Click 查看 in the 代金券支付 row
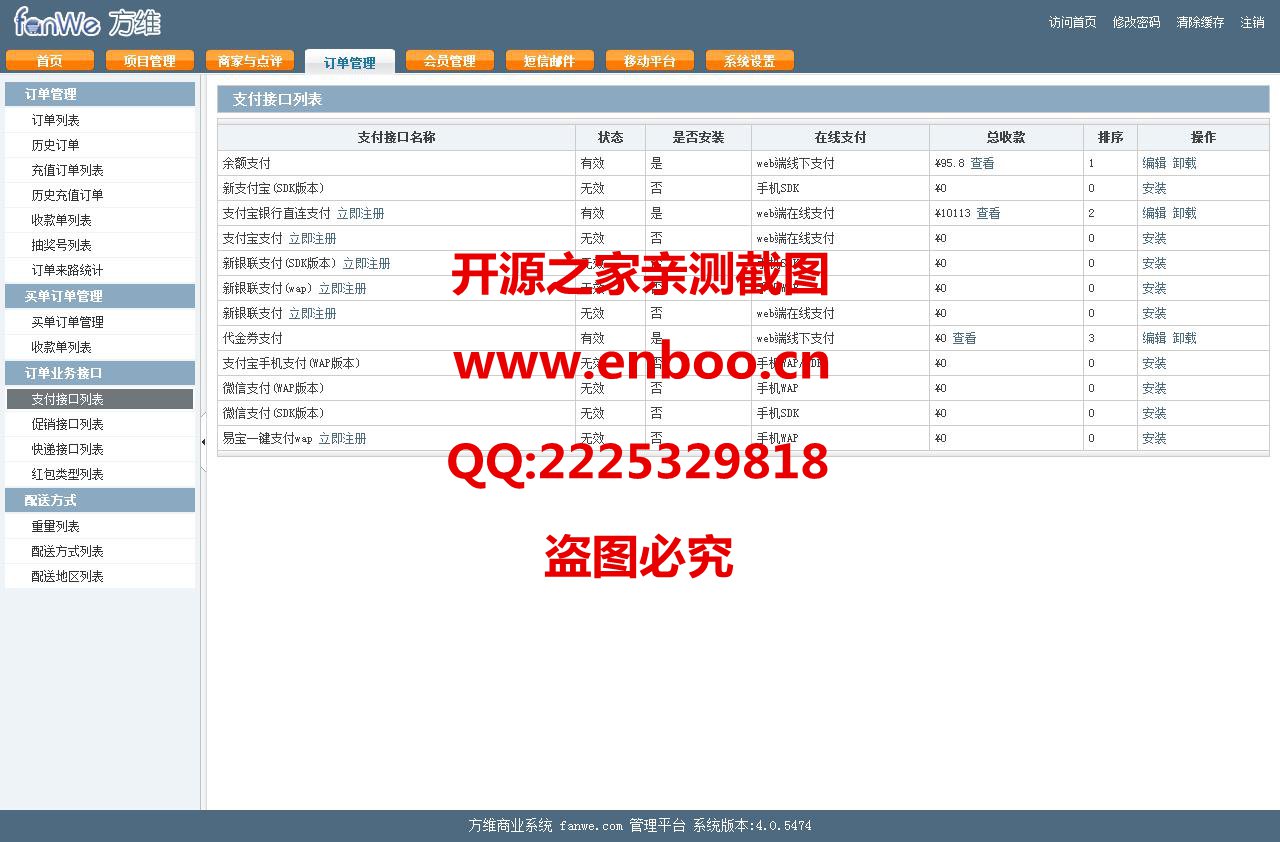This screenshot has width=1280, height=842. (964, 338)
